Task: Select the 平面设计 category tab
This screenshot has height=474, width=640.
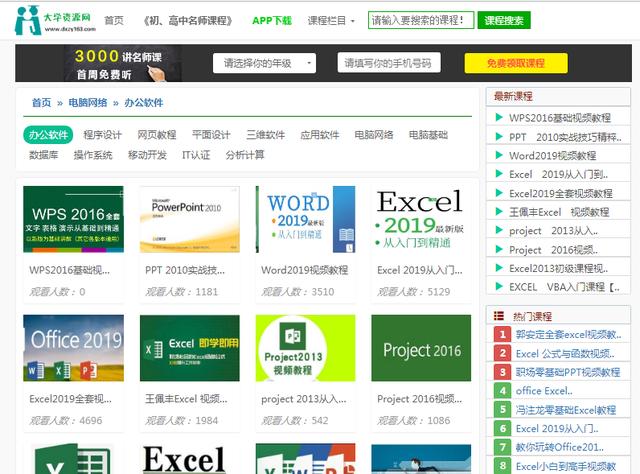Action: pos(211,135)
